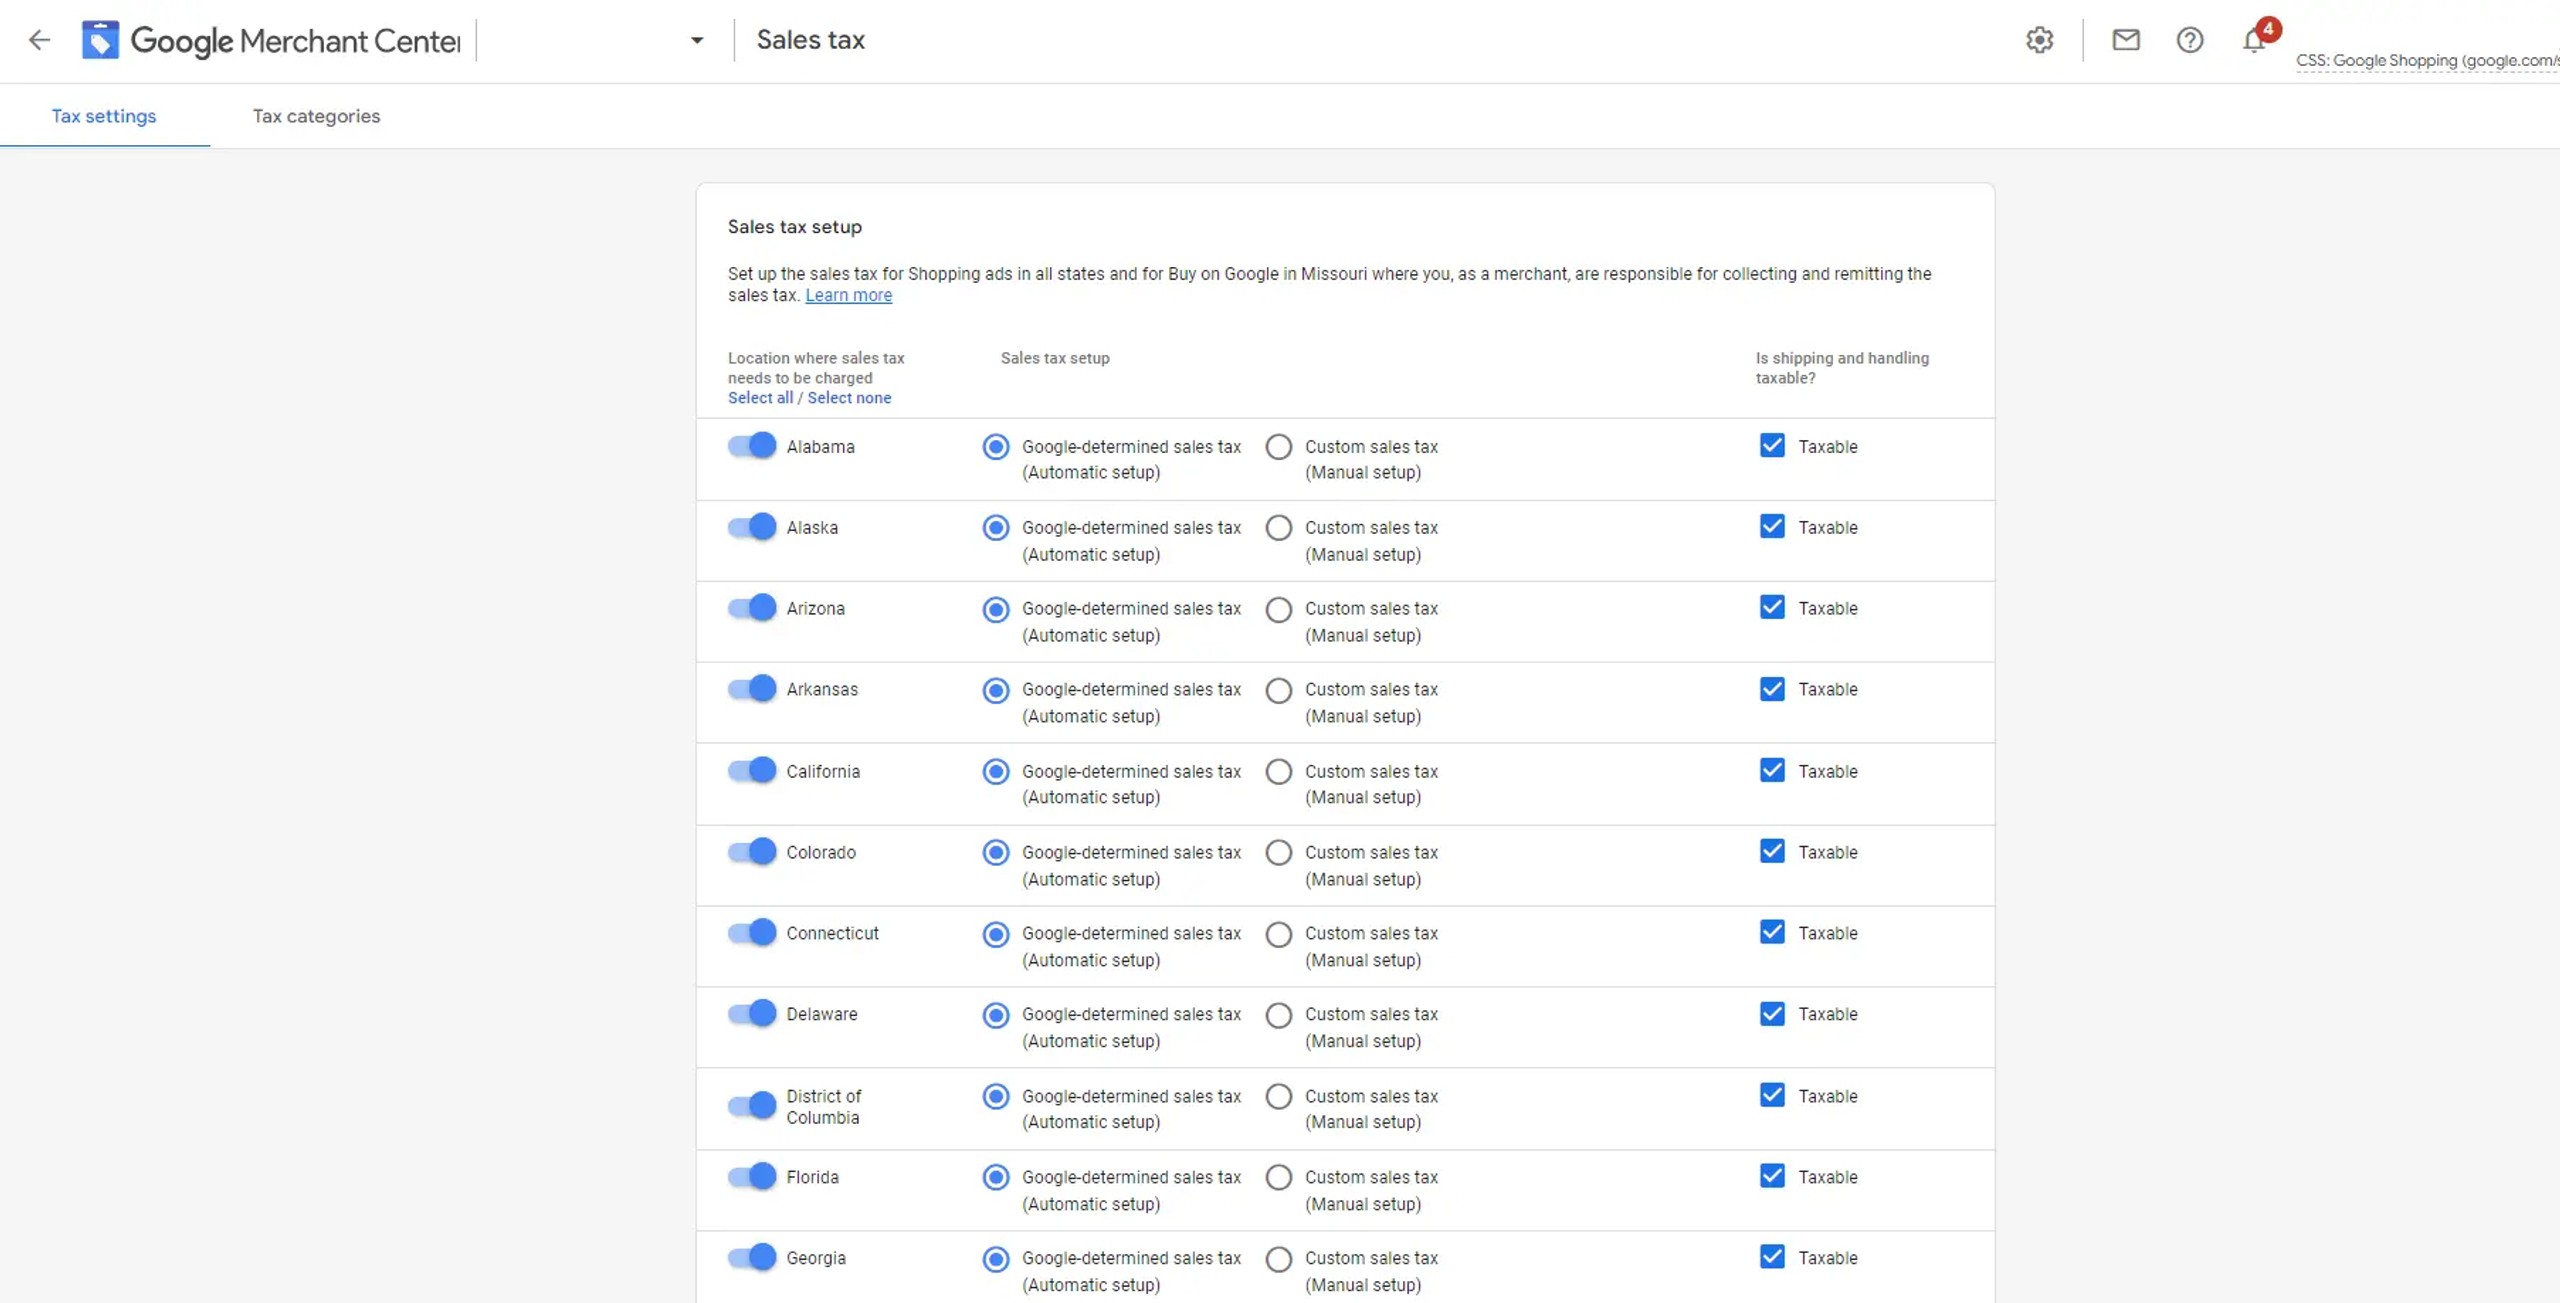Select Google-determined sales tax for Delaware
Viewport: 2560px width, 1303px height.
995,1015
